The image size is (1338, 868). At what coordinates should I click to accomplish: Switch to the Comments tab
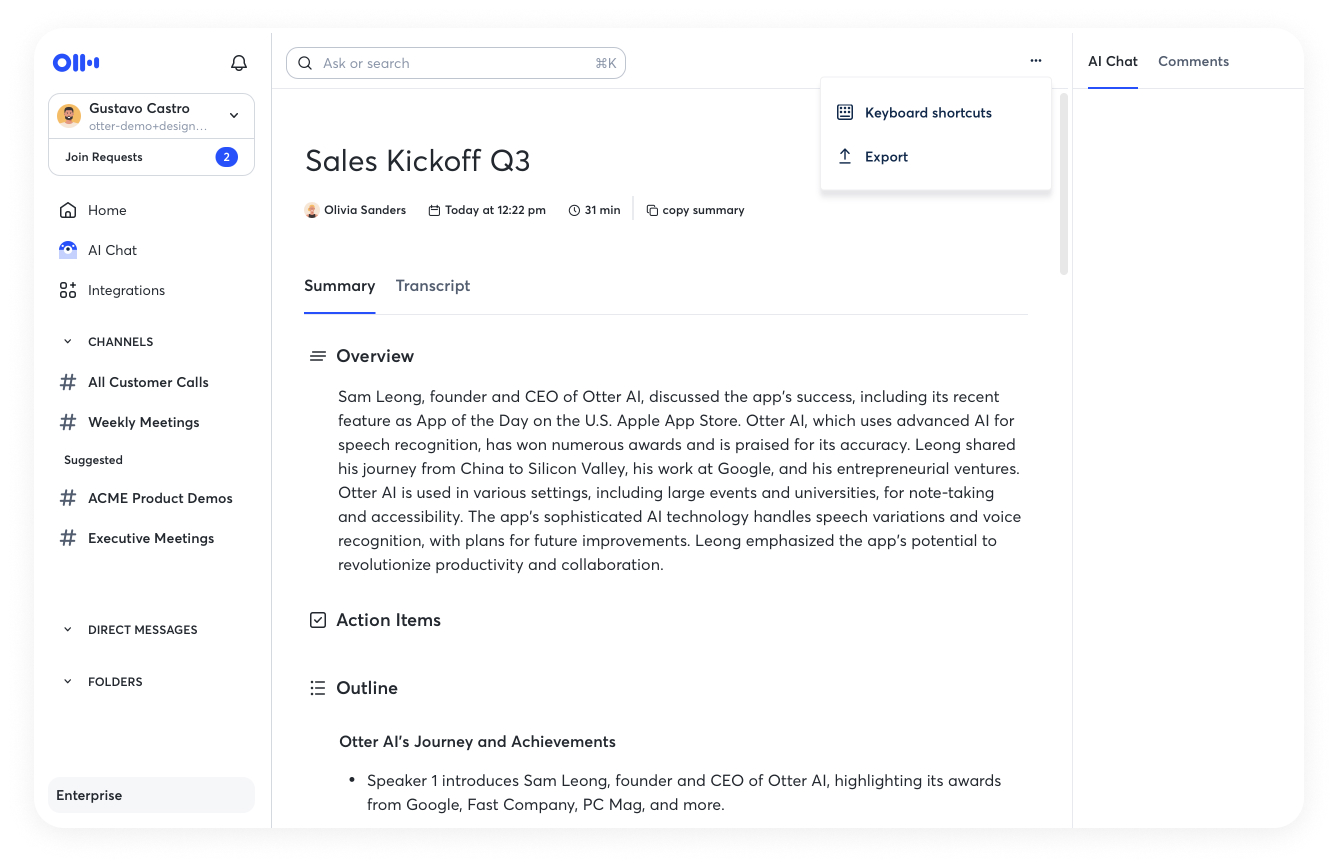point(1193,61)
